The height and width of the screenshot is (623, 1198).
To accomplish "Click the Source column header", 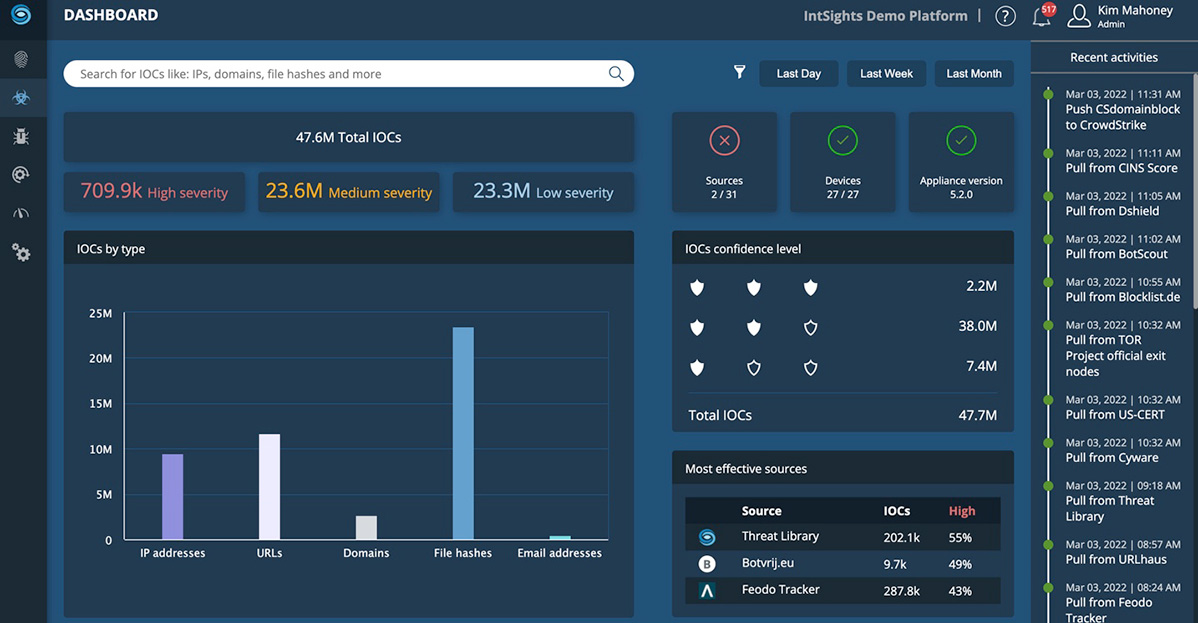I will click(762, 511).
